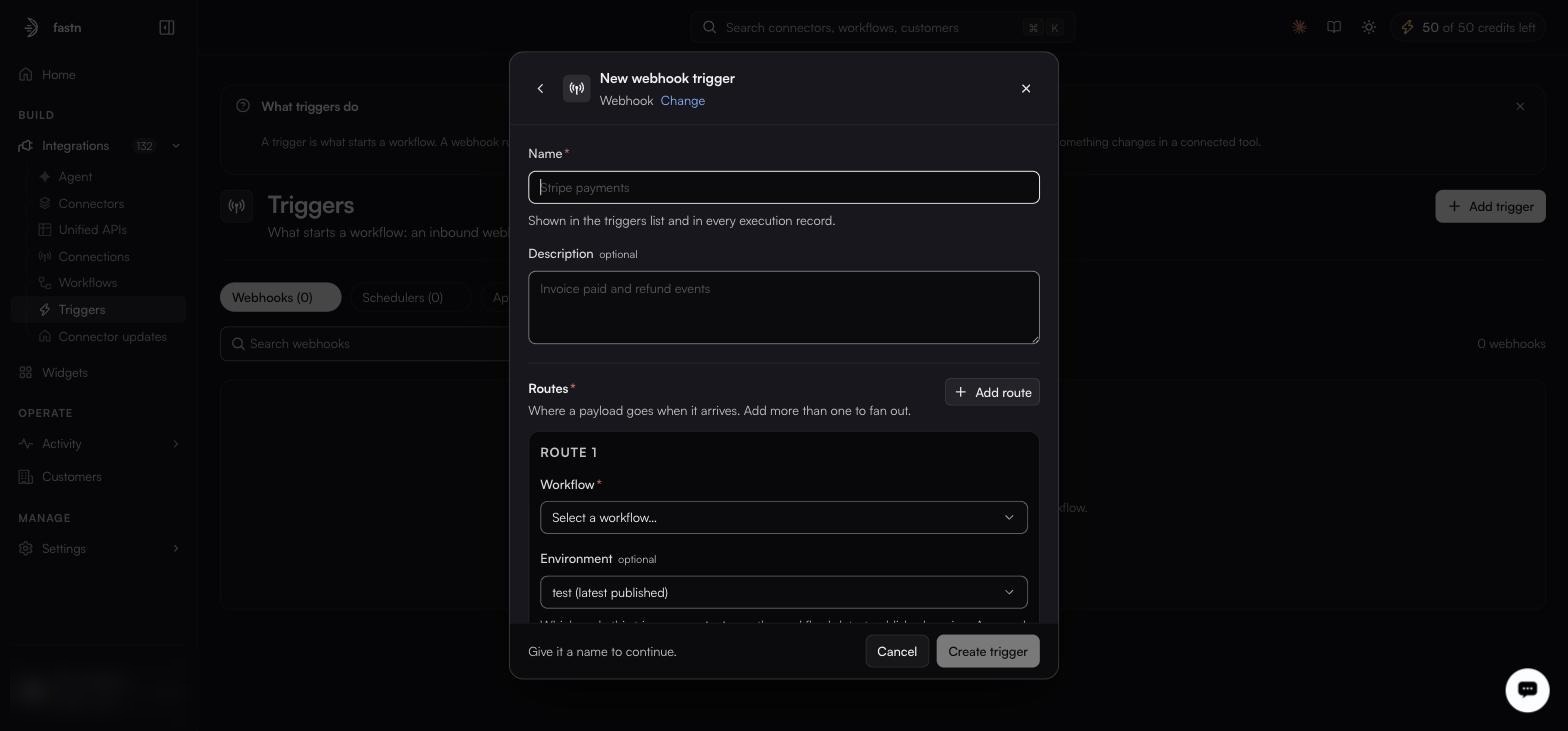Click the Settings gear icon in sidebar

(26, 549)
